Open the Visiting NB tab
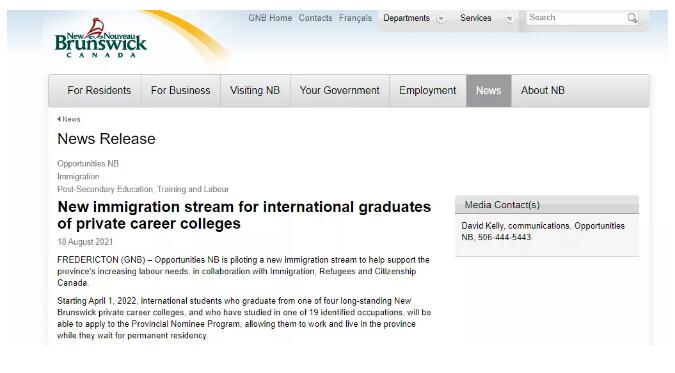The height and width of the screenshot is (373, 675). pyautogui.click(x=255, y=90)
